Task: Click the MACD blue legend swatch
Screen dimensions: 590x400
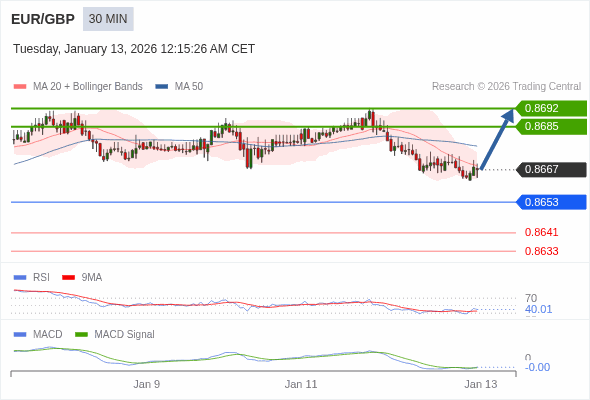Action: coord(20,335)
